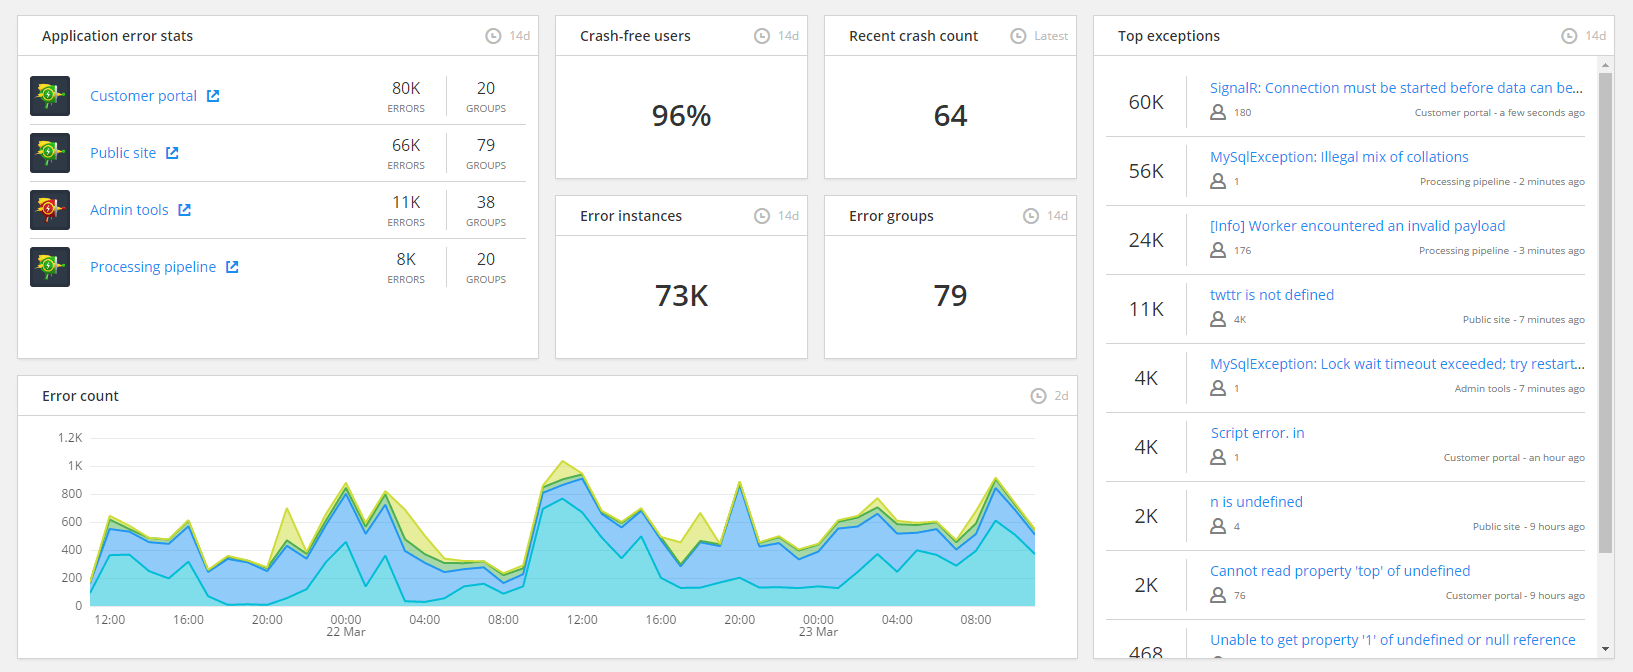Open MySqlException Lock wait timeout exceeded
This screenshot has width=1633, height=672.
click(1397, 364)
